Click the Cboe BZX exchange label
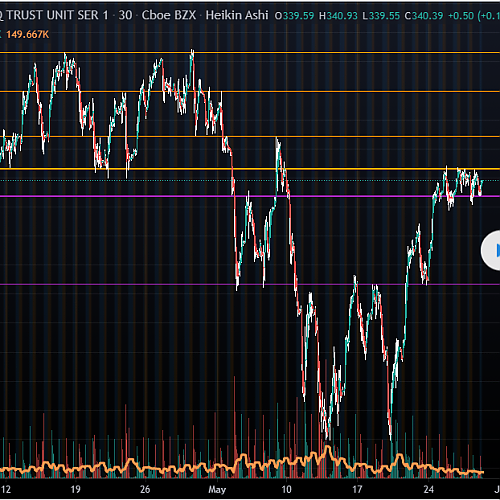This screenshot has height=500, width=500. click(169, 15)
